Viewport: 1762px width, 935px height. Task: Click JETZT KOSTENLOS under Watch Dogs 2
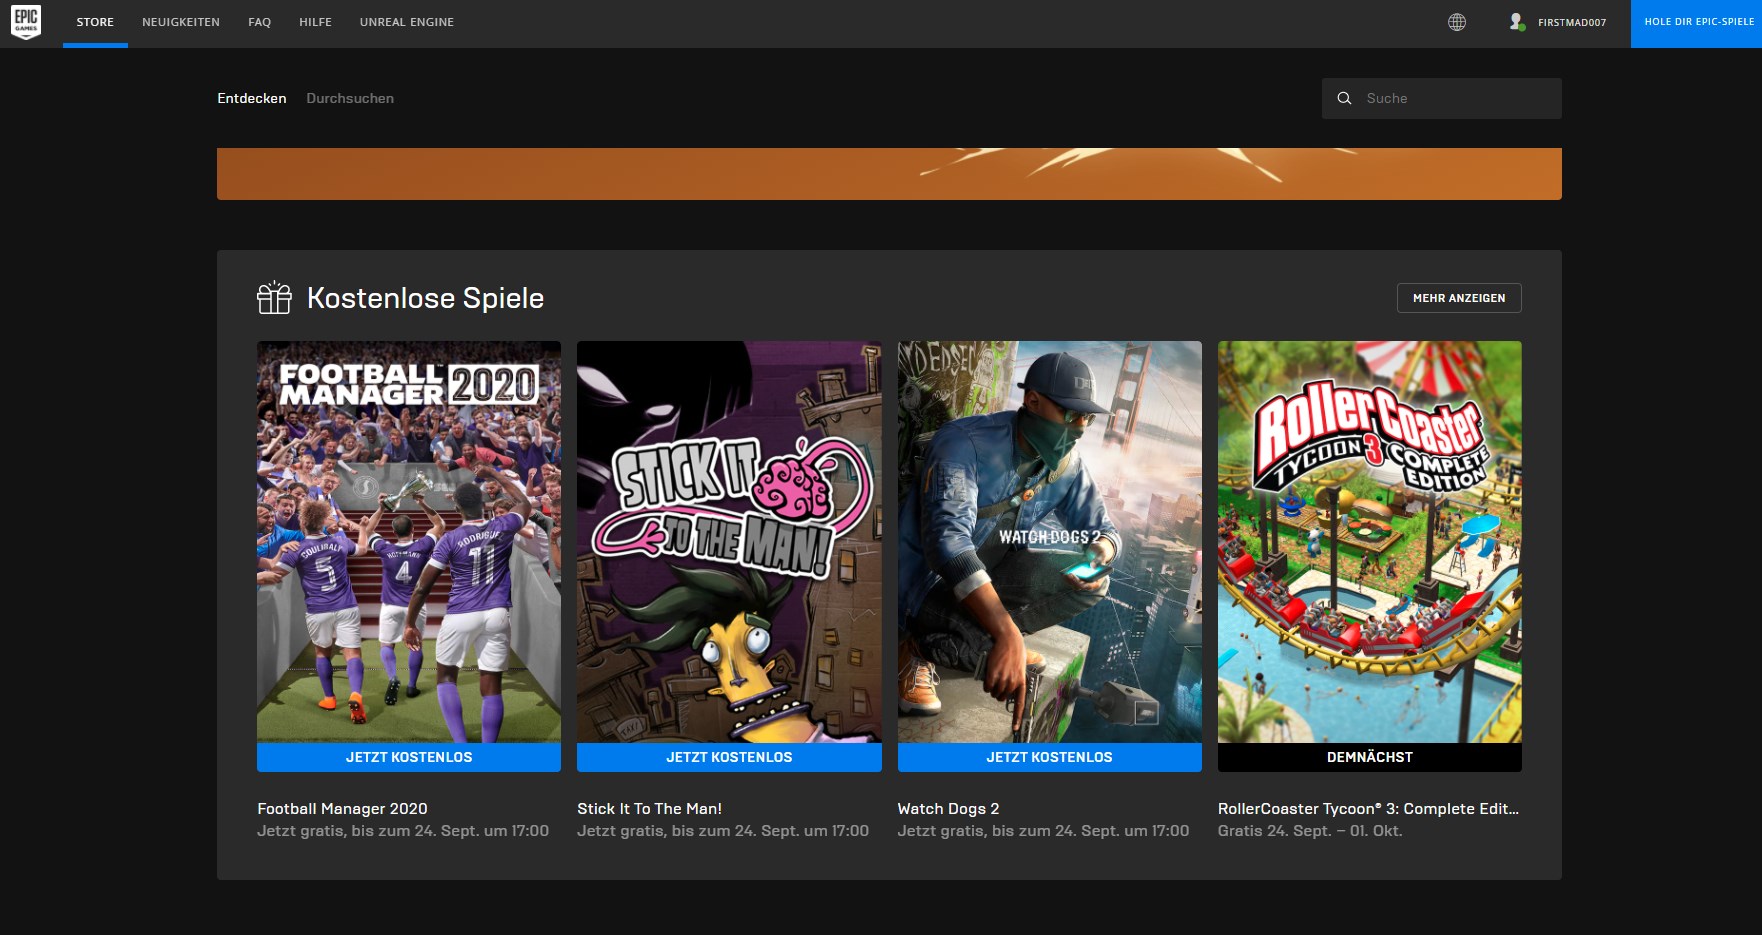pos(1050,757)
